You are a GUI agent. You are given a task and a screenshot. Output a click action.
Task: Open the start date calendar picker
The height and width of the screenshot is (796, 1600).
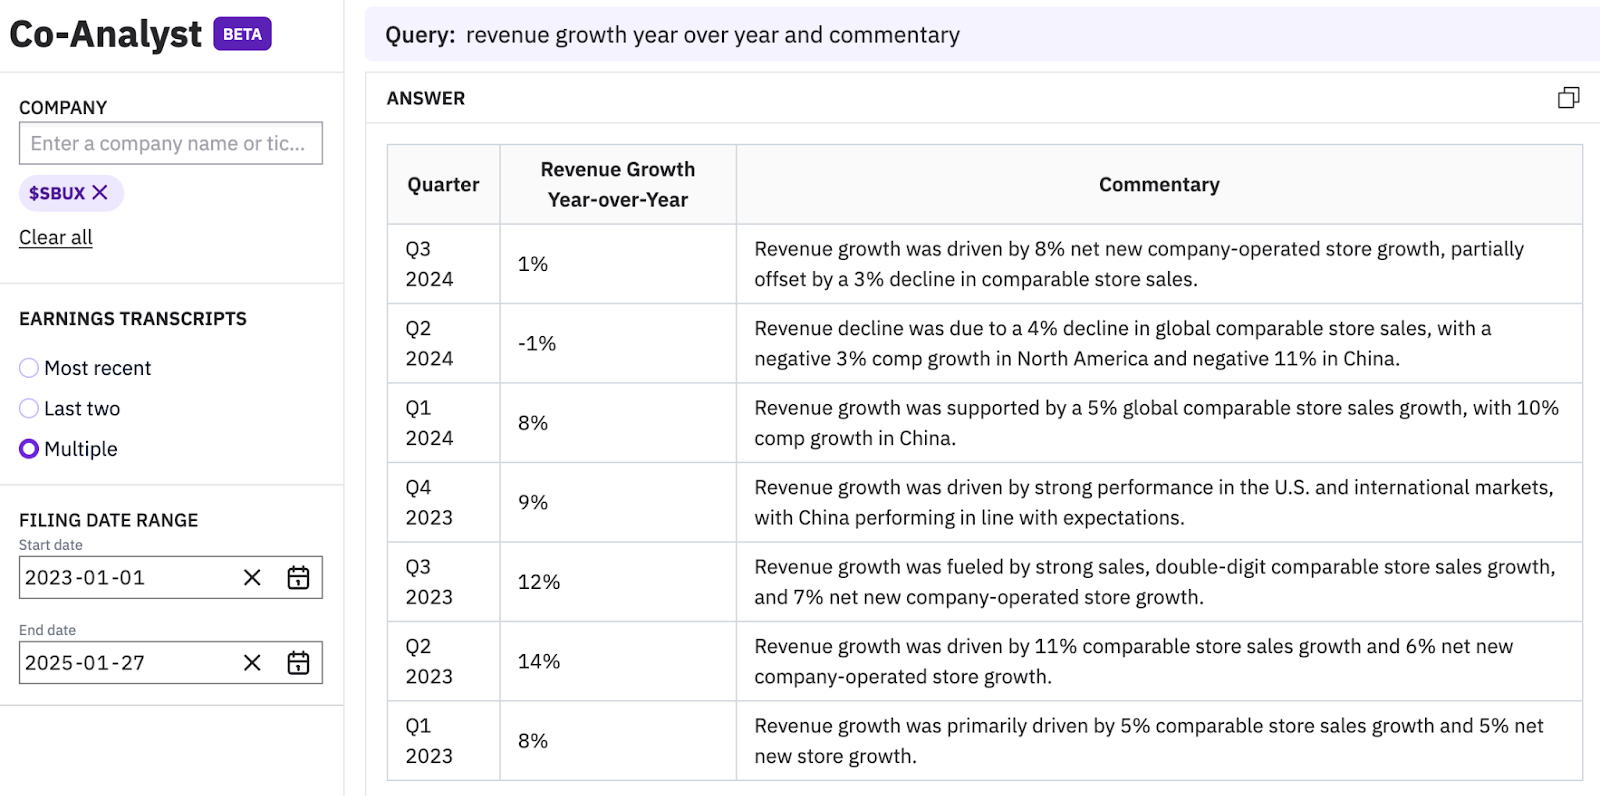(298, 578)
